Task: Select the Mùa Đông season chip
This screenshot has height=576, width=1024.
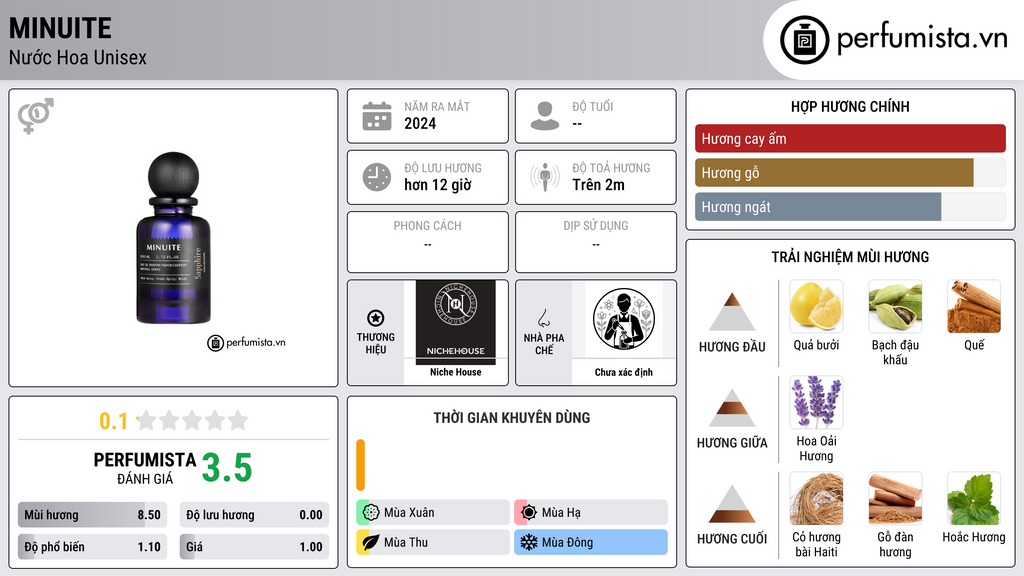Action: click(x=591, y=542)
